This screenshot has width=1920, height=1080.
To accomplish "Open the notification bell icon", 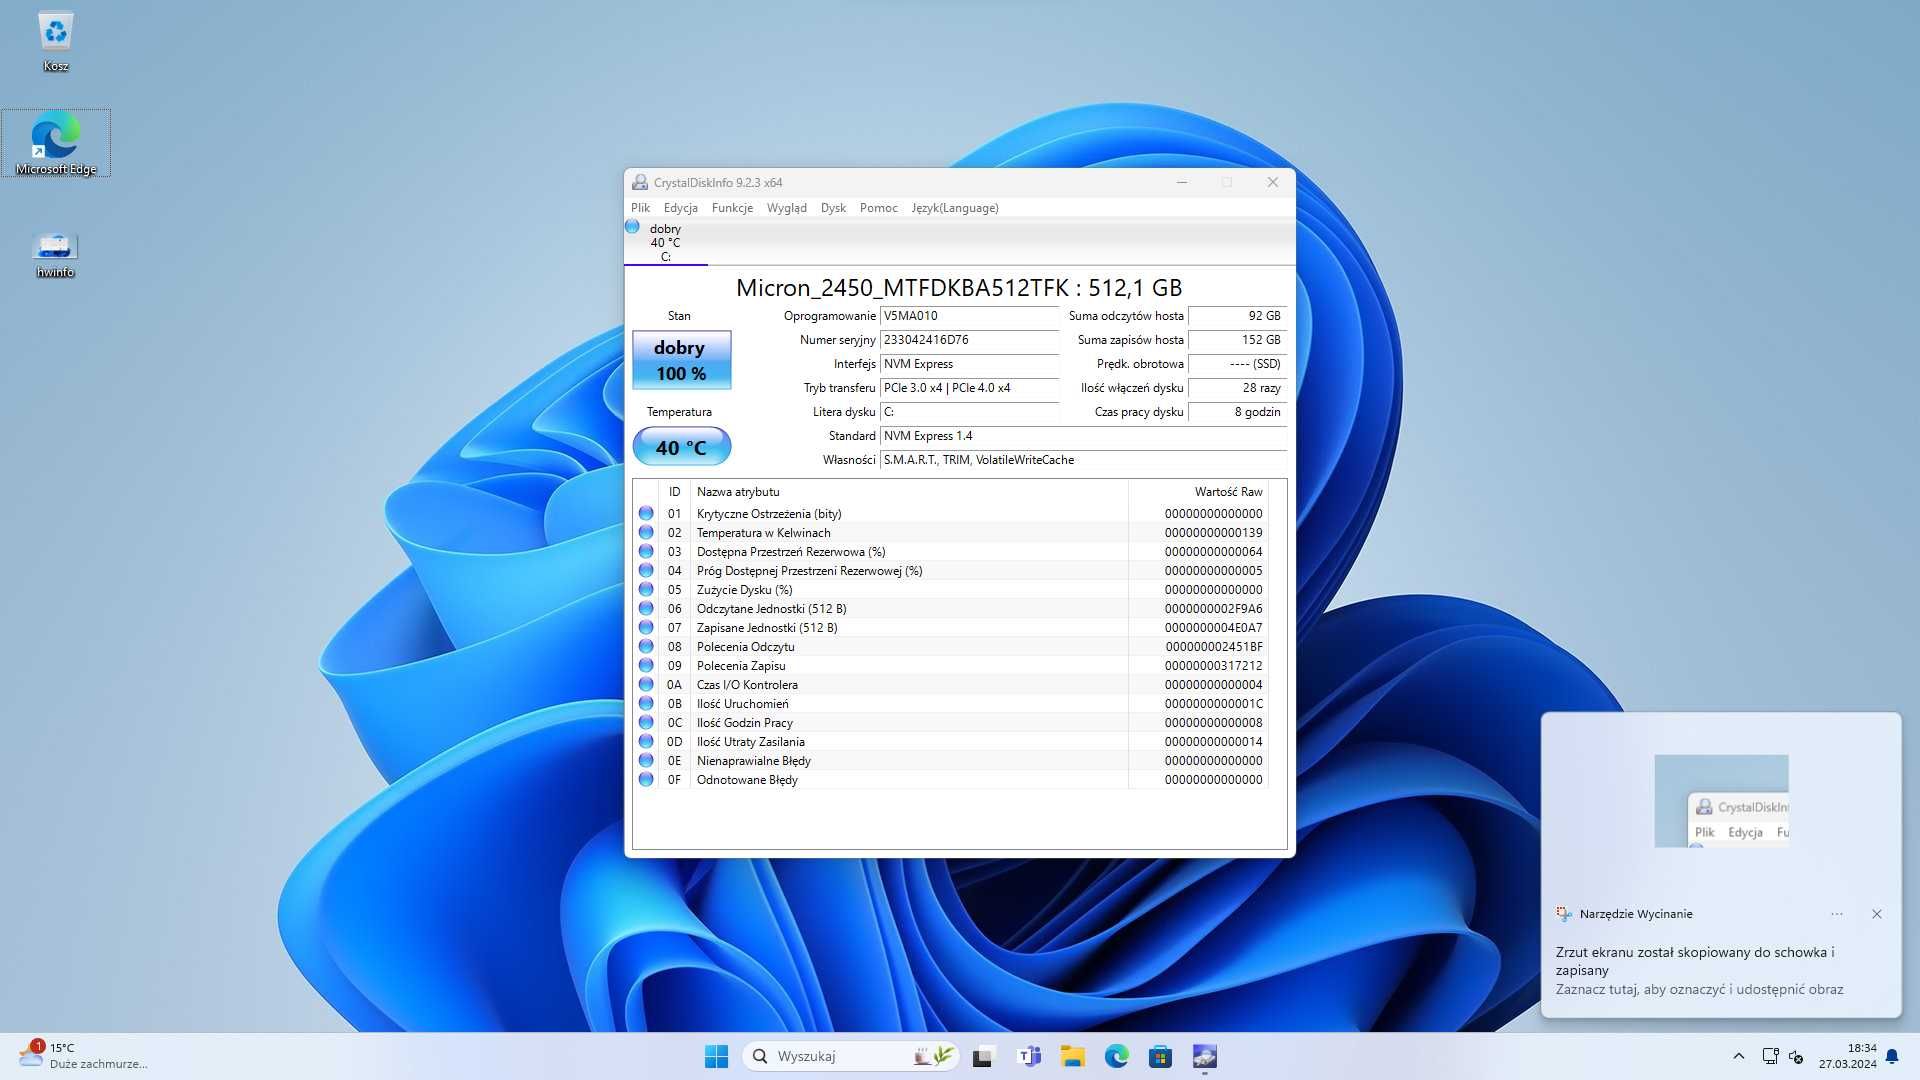I will [1892, 1056].
